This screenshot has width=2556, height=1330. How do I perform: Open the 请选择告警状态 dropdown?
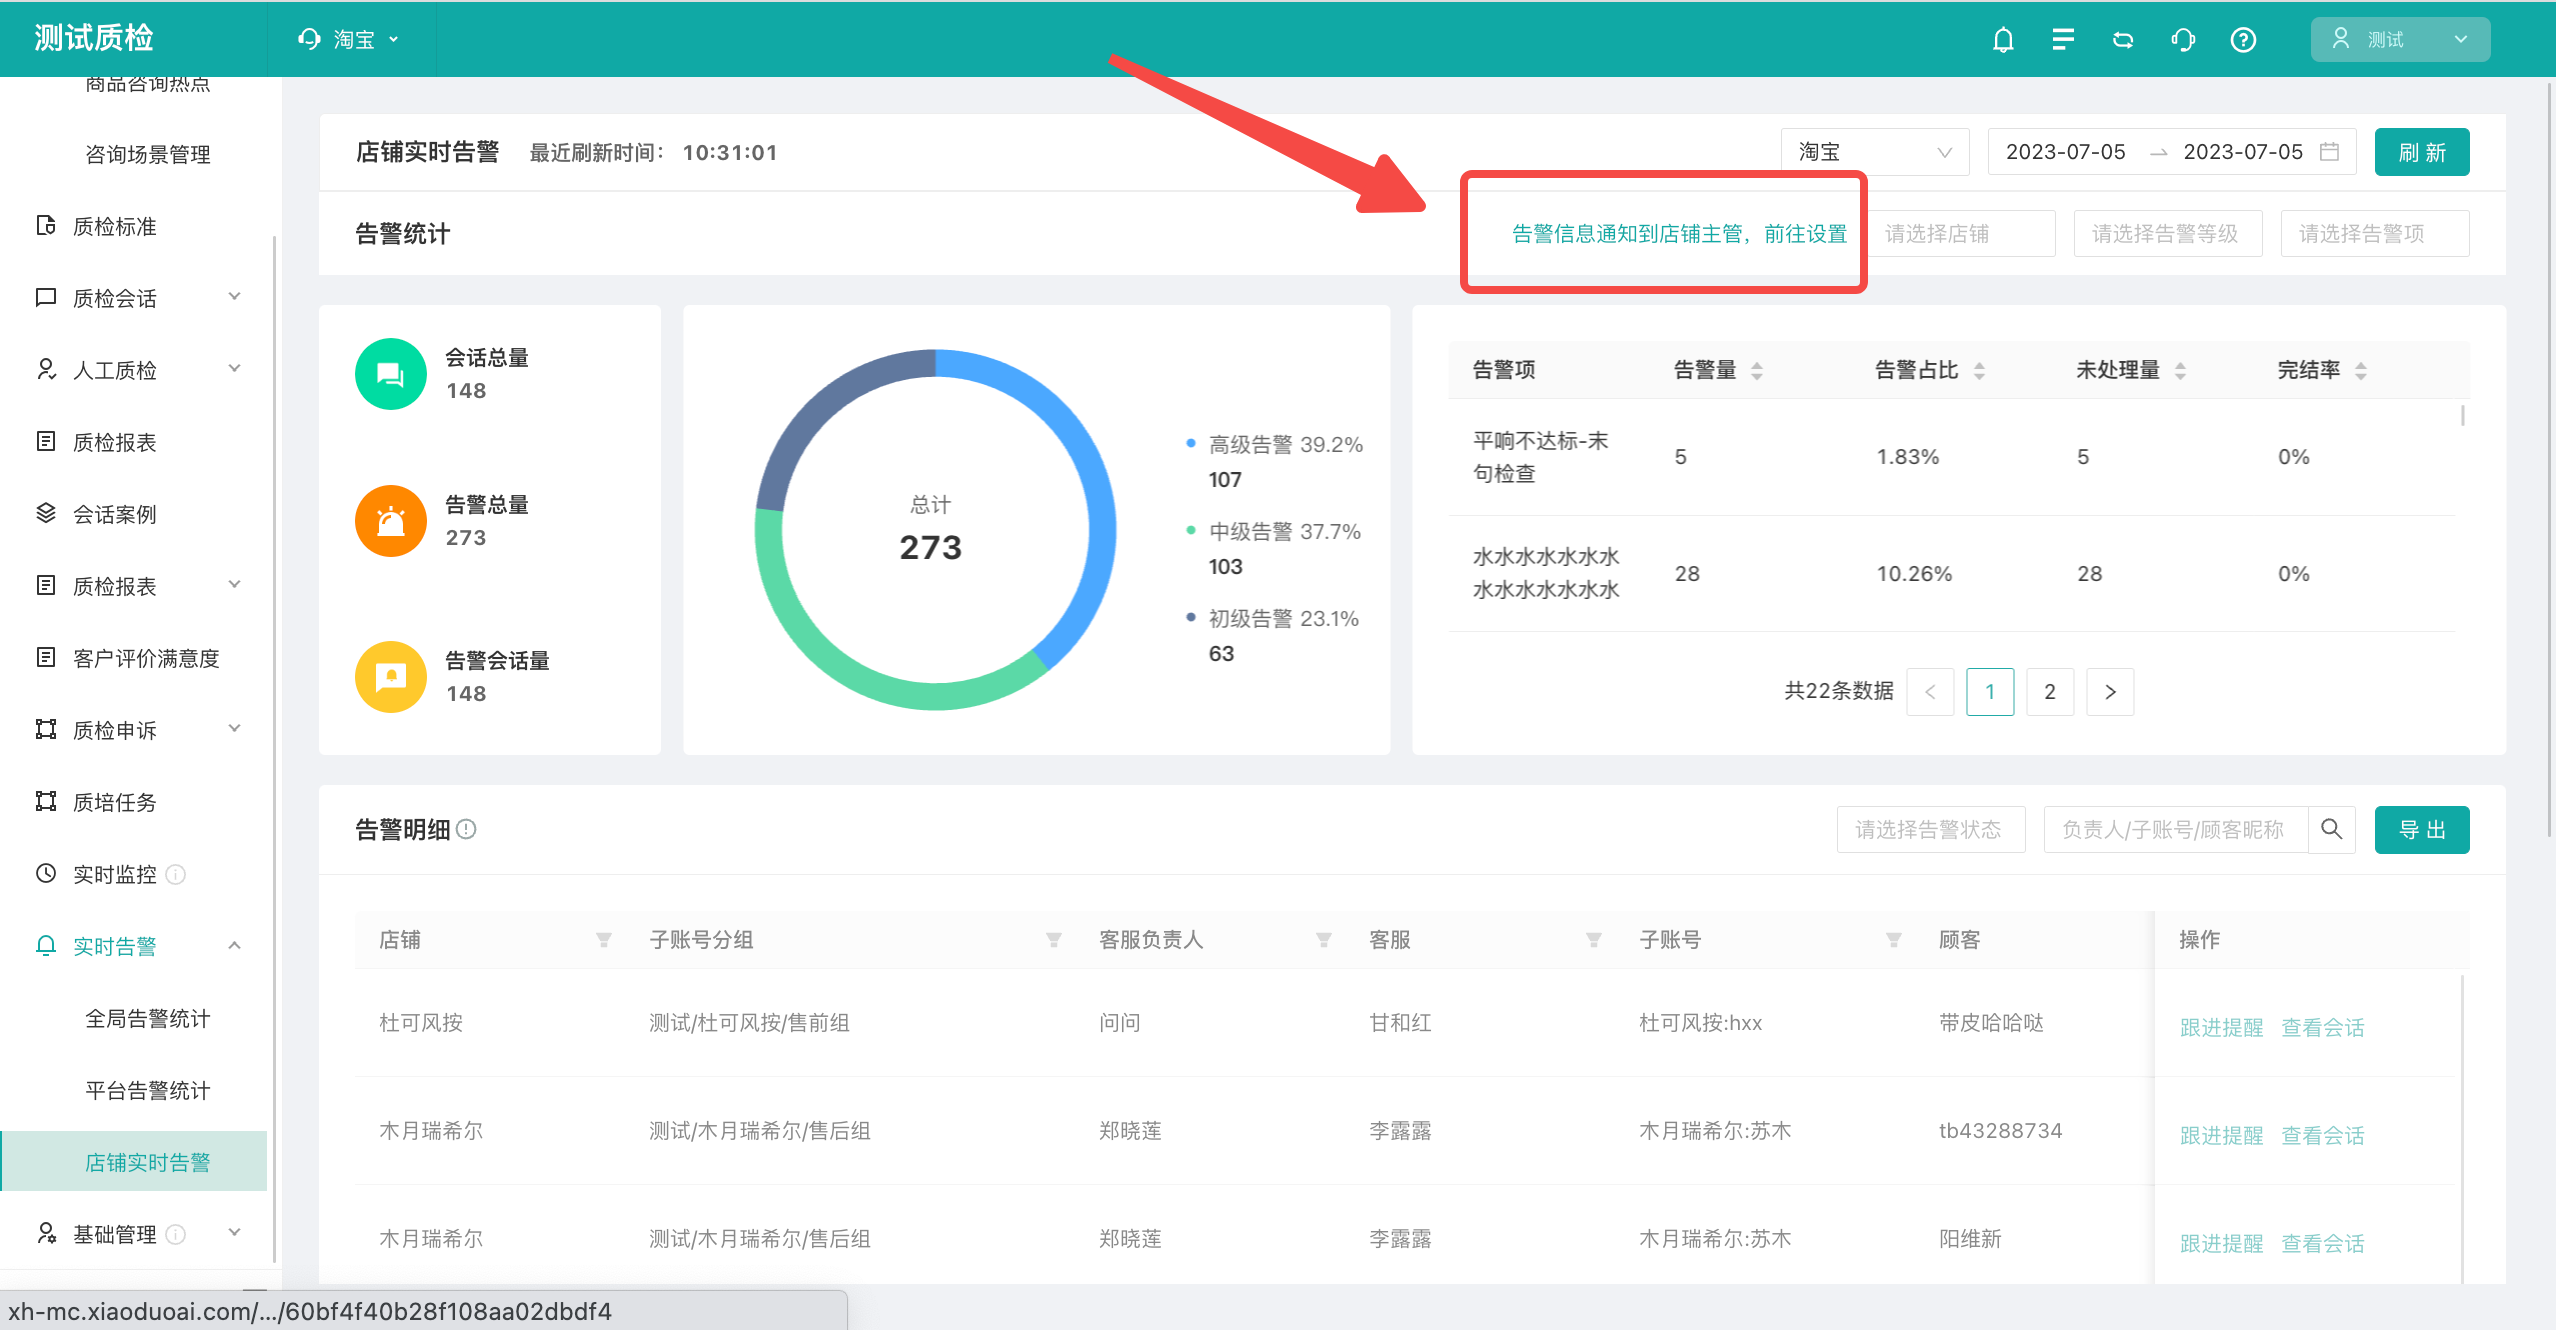(1931, 830)
